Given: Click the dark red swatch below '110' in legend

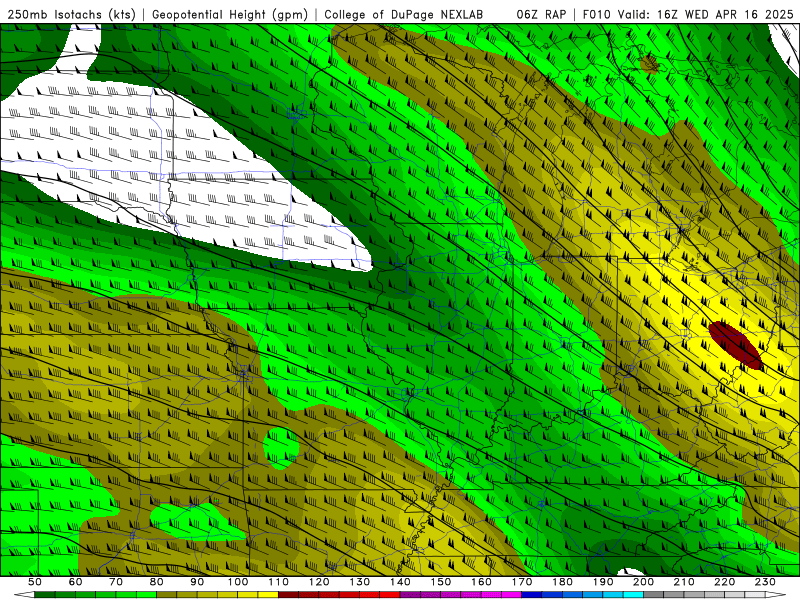Looking at the screenshot, I should point(288,595).
